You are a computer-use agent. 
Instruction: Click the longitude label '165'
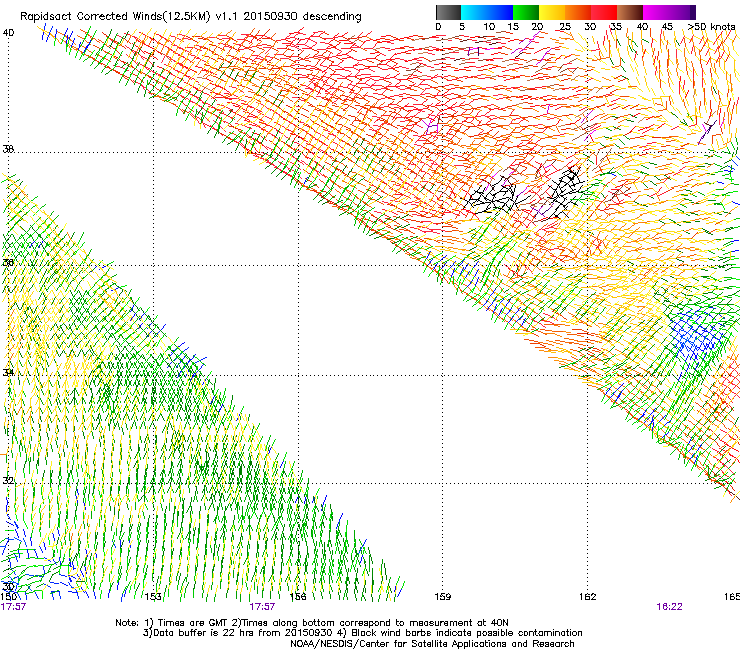click(732, 597)
